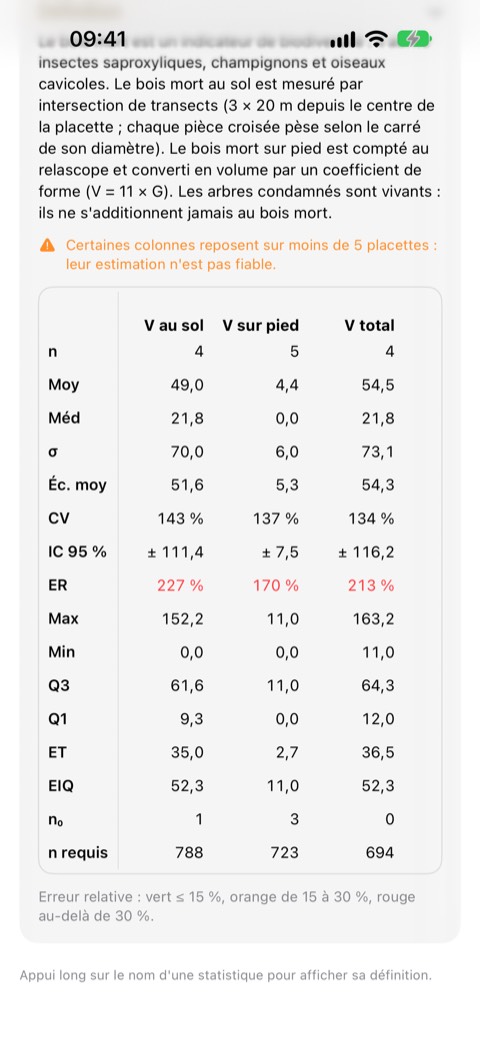Tap the red 213 % error value
The height and width of the screenshot is (1043, 480).
(370, 585)
